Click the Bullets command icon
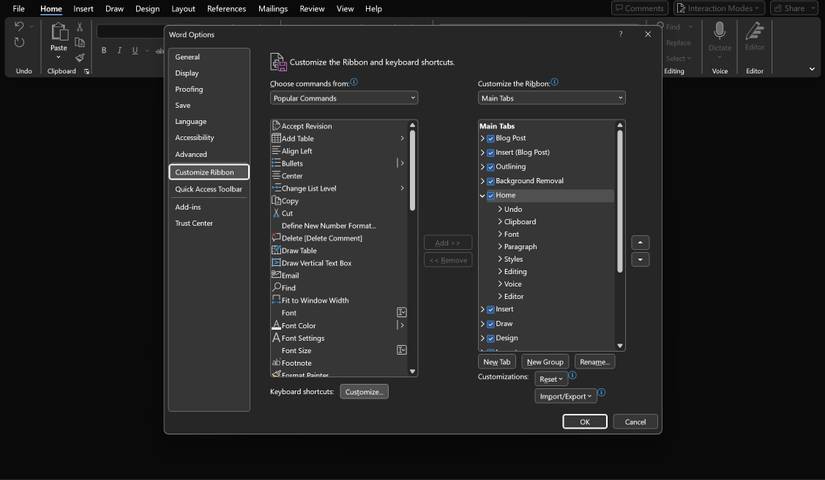 (x=276, y=163)
